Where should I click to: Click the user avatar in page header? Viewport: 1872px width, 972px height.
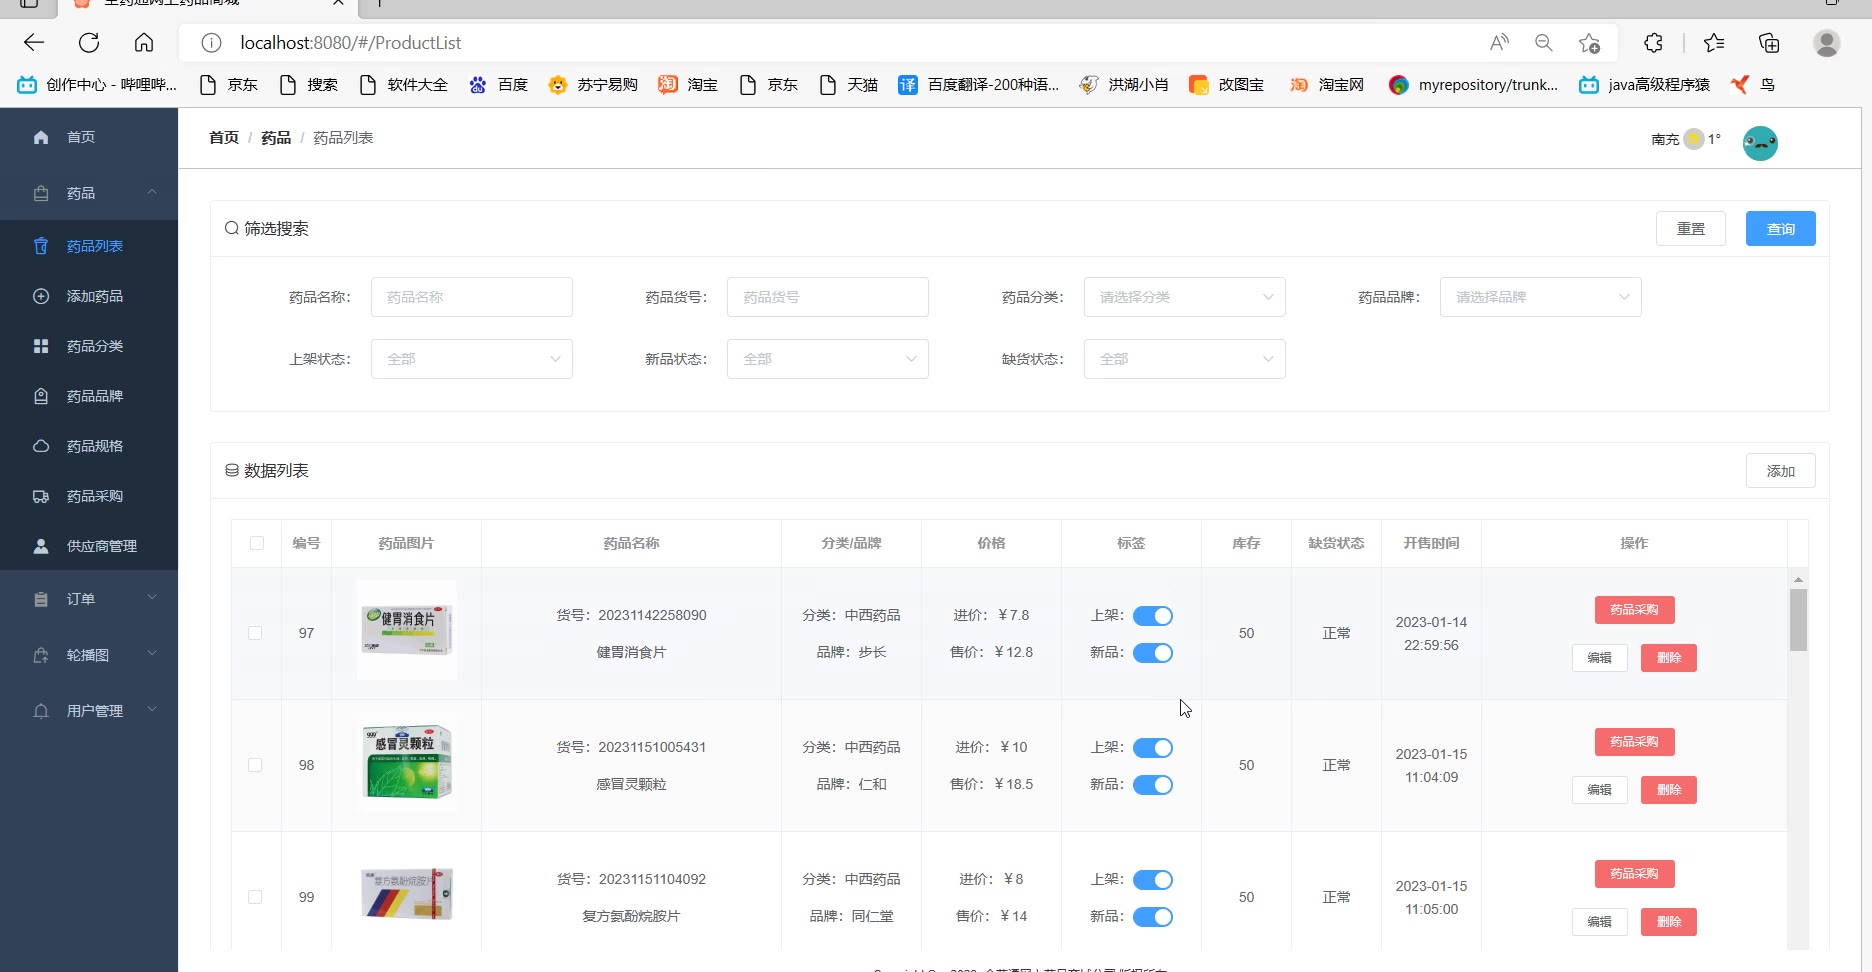point(1760,143)
